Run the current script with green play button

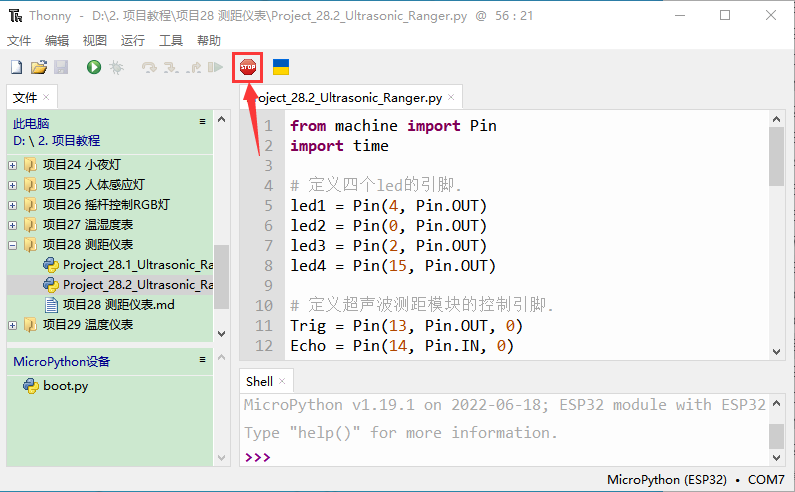93,67
